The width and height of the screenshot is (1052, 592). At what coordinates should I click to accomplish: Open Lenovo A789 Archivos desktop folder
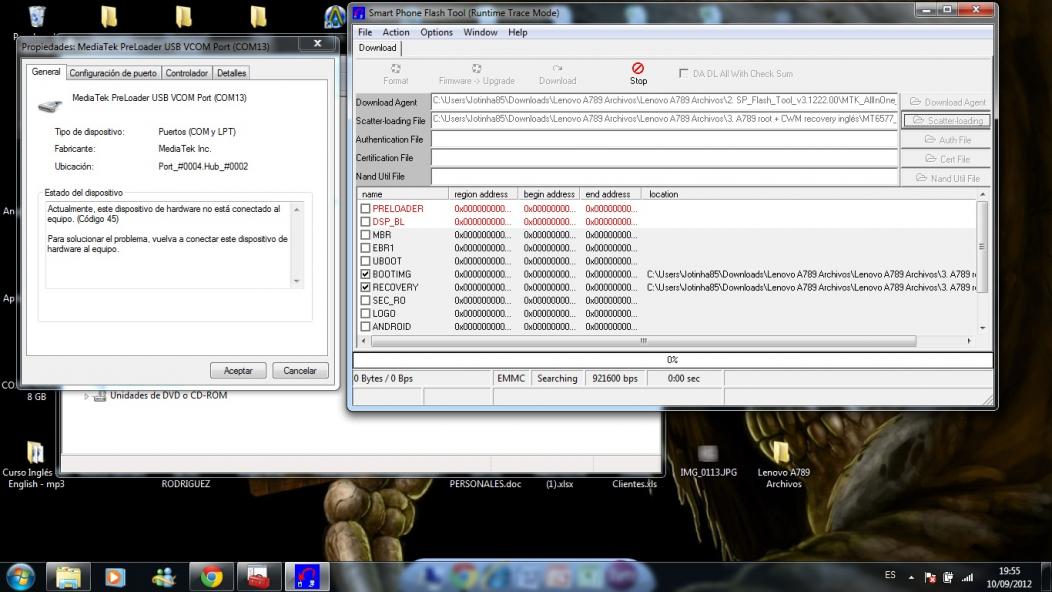783,465
